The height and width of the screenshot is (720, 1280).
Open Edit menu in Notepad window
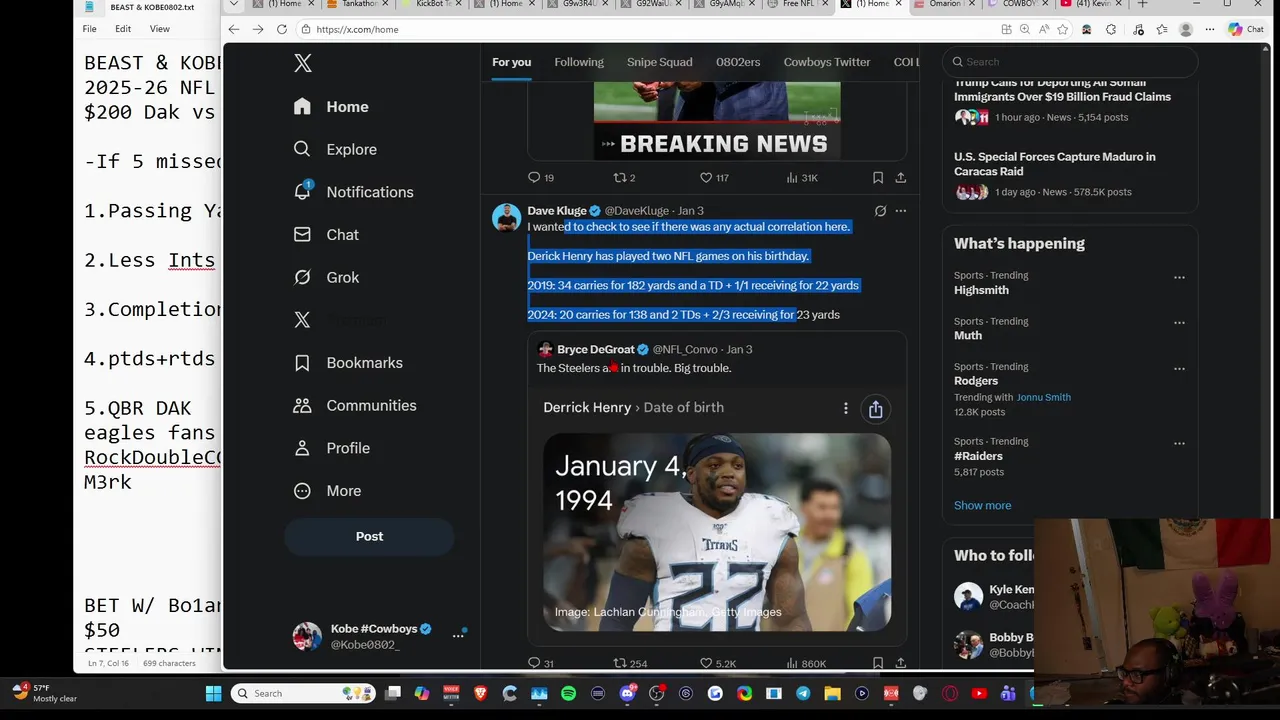click(123, 29)
